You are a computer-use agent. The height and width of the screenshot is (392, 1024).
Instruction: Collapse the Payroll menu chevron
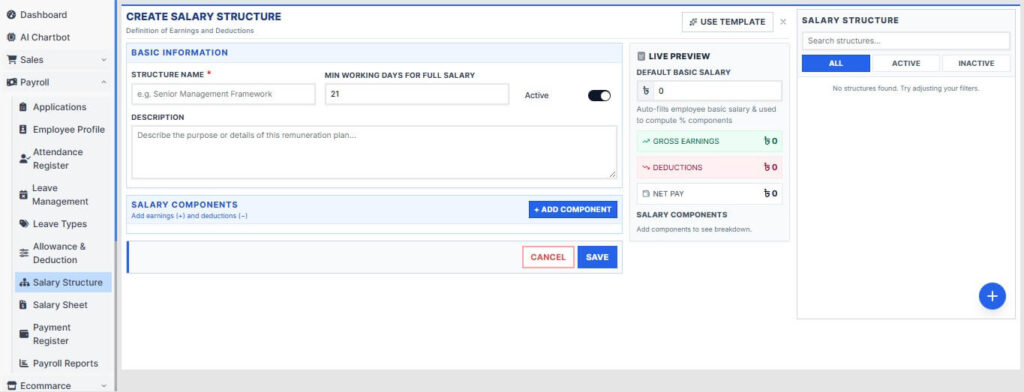[x=104, y=82]
